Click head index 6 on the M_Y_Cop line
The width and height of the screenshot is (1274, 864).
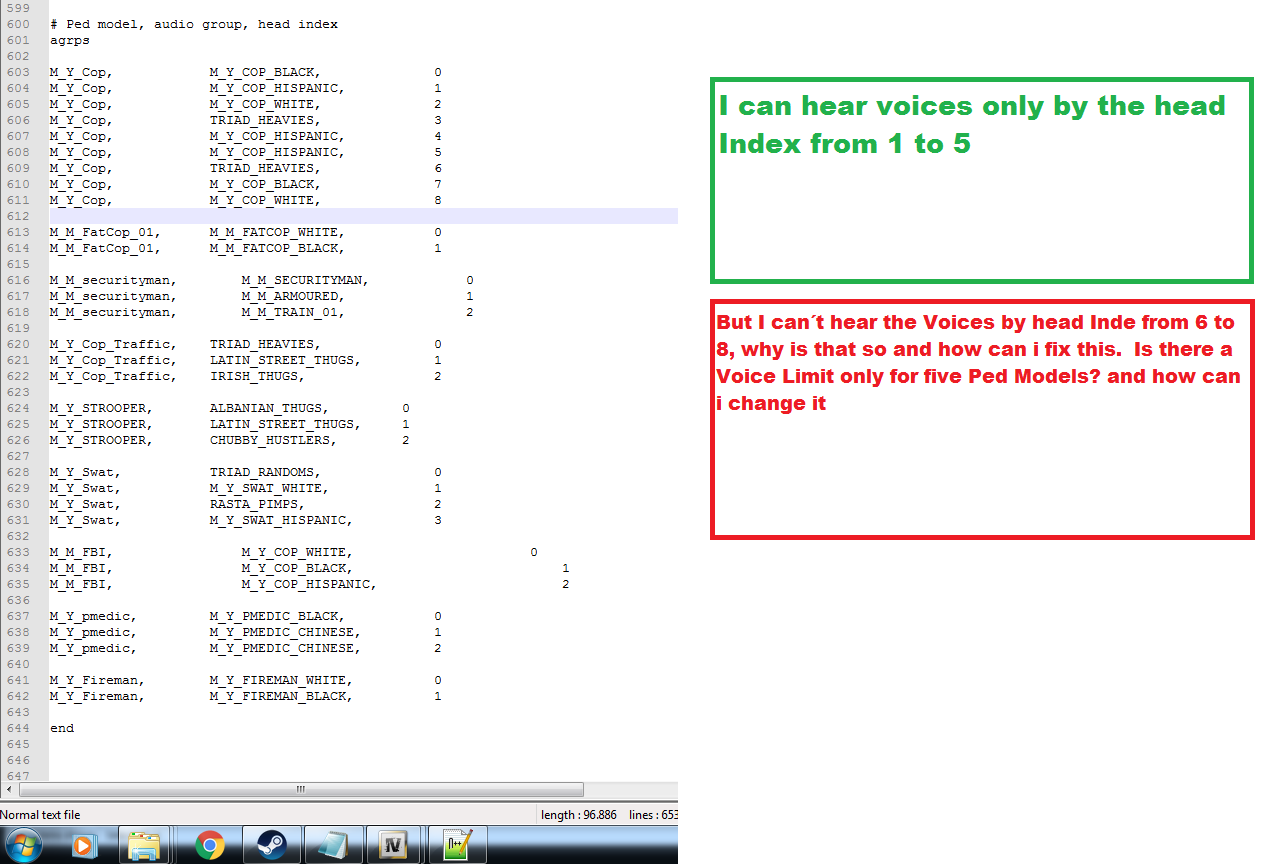click(x=438, y=168)
